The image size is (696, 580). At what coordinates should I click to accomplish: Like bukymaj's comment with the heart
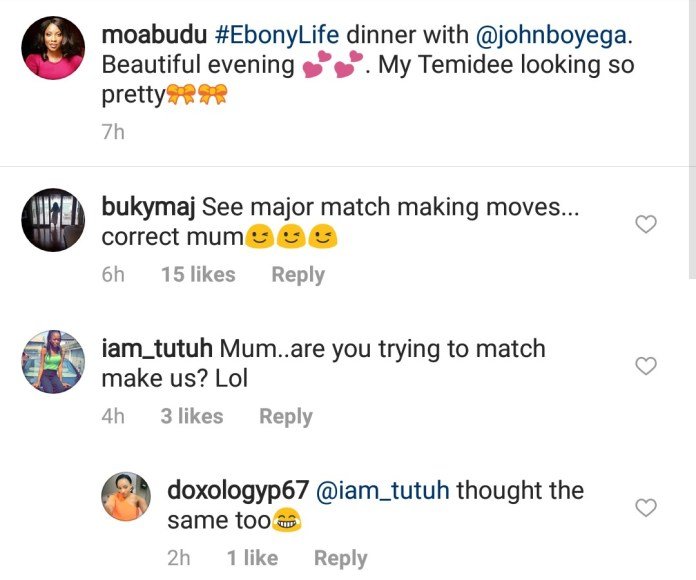tap(646, 225)
